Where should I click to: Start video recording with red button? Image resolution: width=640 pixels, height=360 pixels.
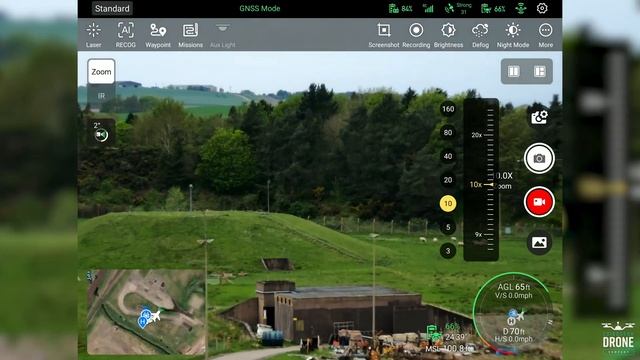(539, 202)
